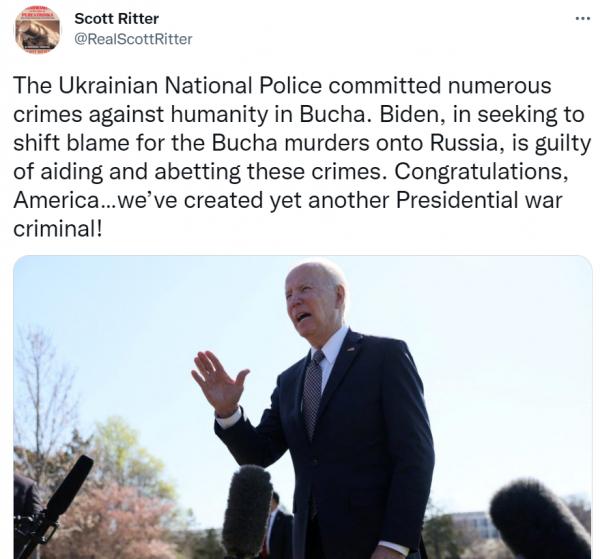Click the word "Congratulations," in the tweet

[481, 171]
